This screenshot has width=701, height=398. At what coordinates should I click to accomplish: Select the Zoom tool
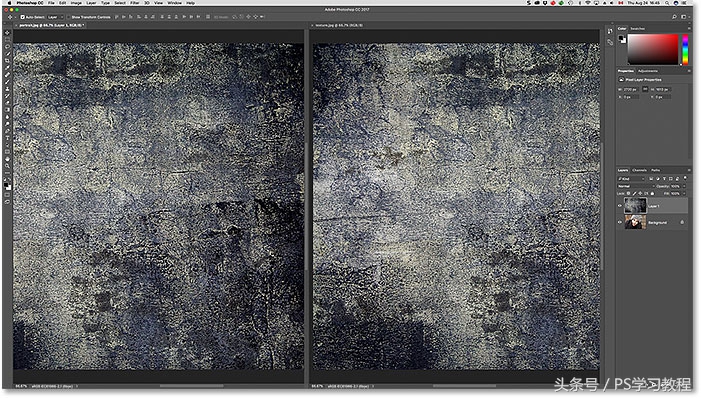[x=7, y=166]
